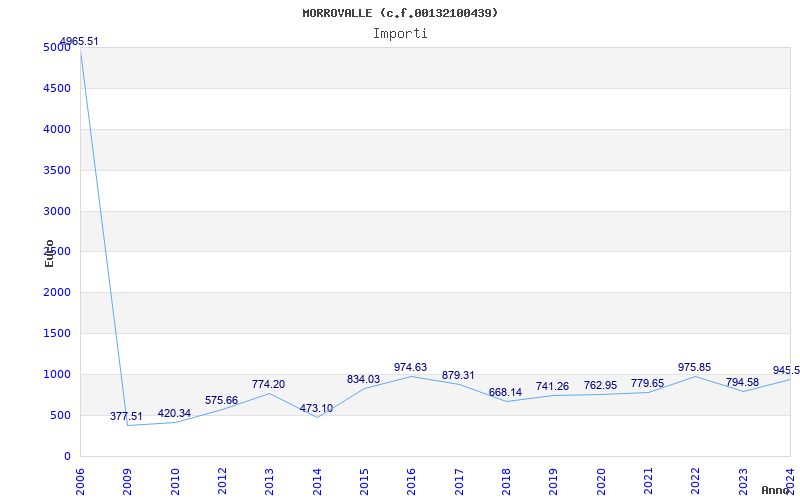Click the 575.66 data label
The height and width of the screenshot is (500, 800).
221,401
